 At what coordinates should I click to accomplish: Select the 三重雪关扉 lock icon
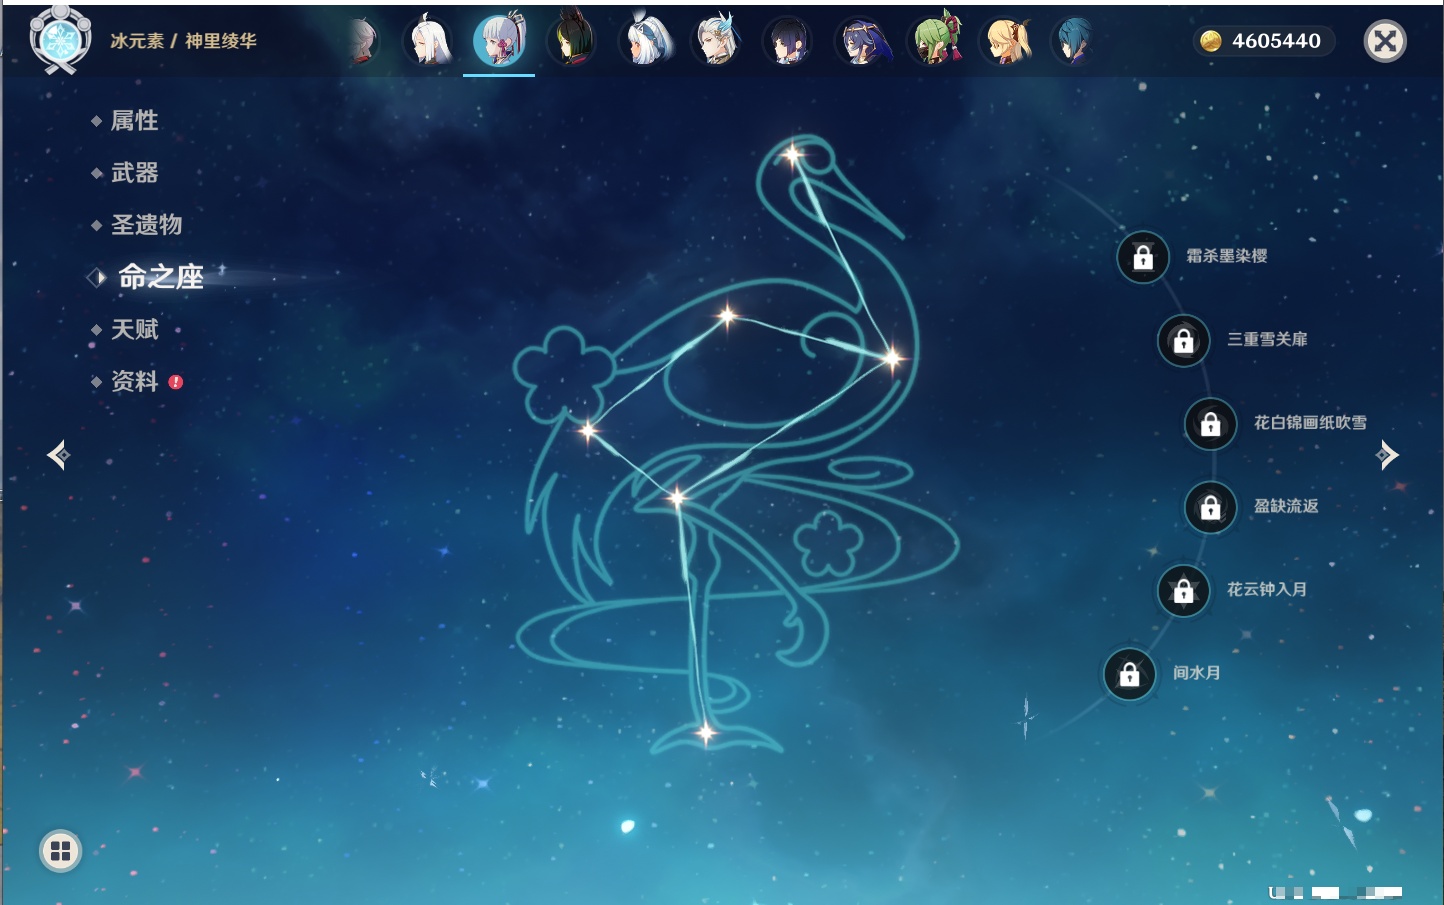click(1183, 341)
